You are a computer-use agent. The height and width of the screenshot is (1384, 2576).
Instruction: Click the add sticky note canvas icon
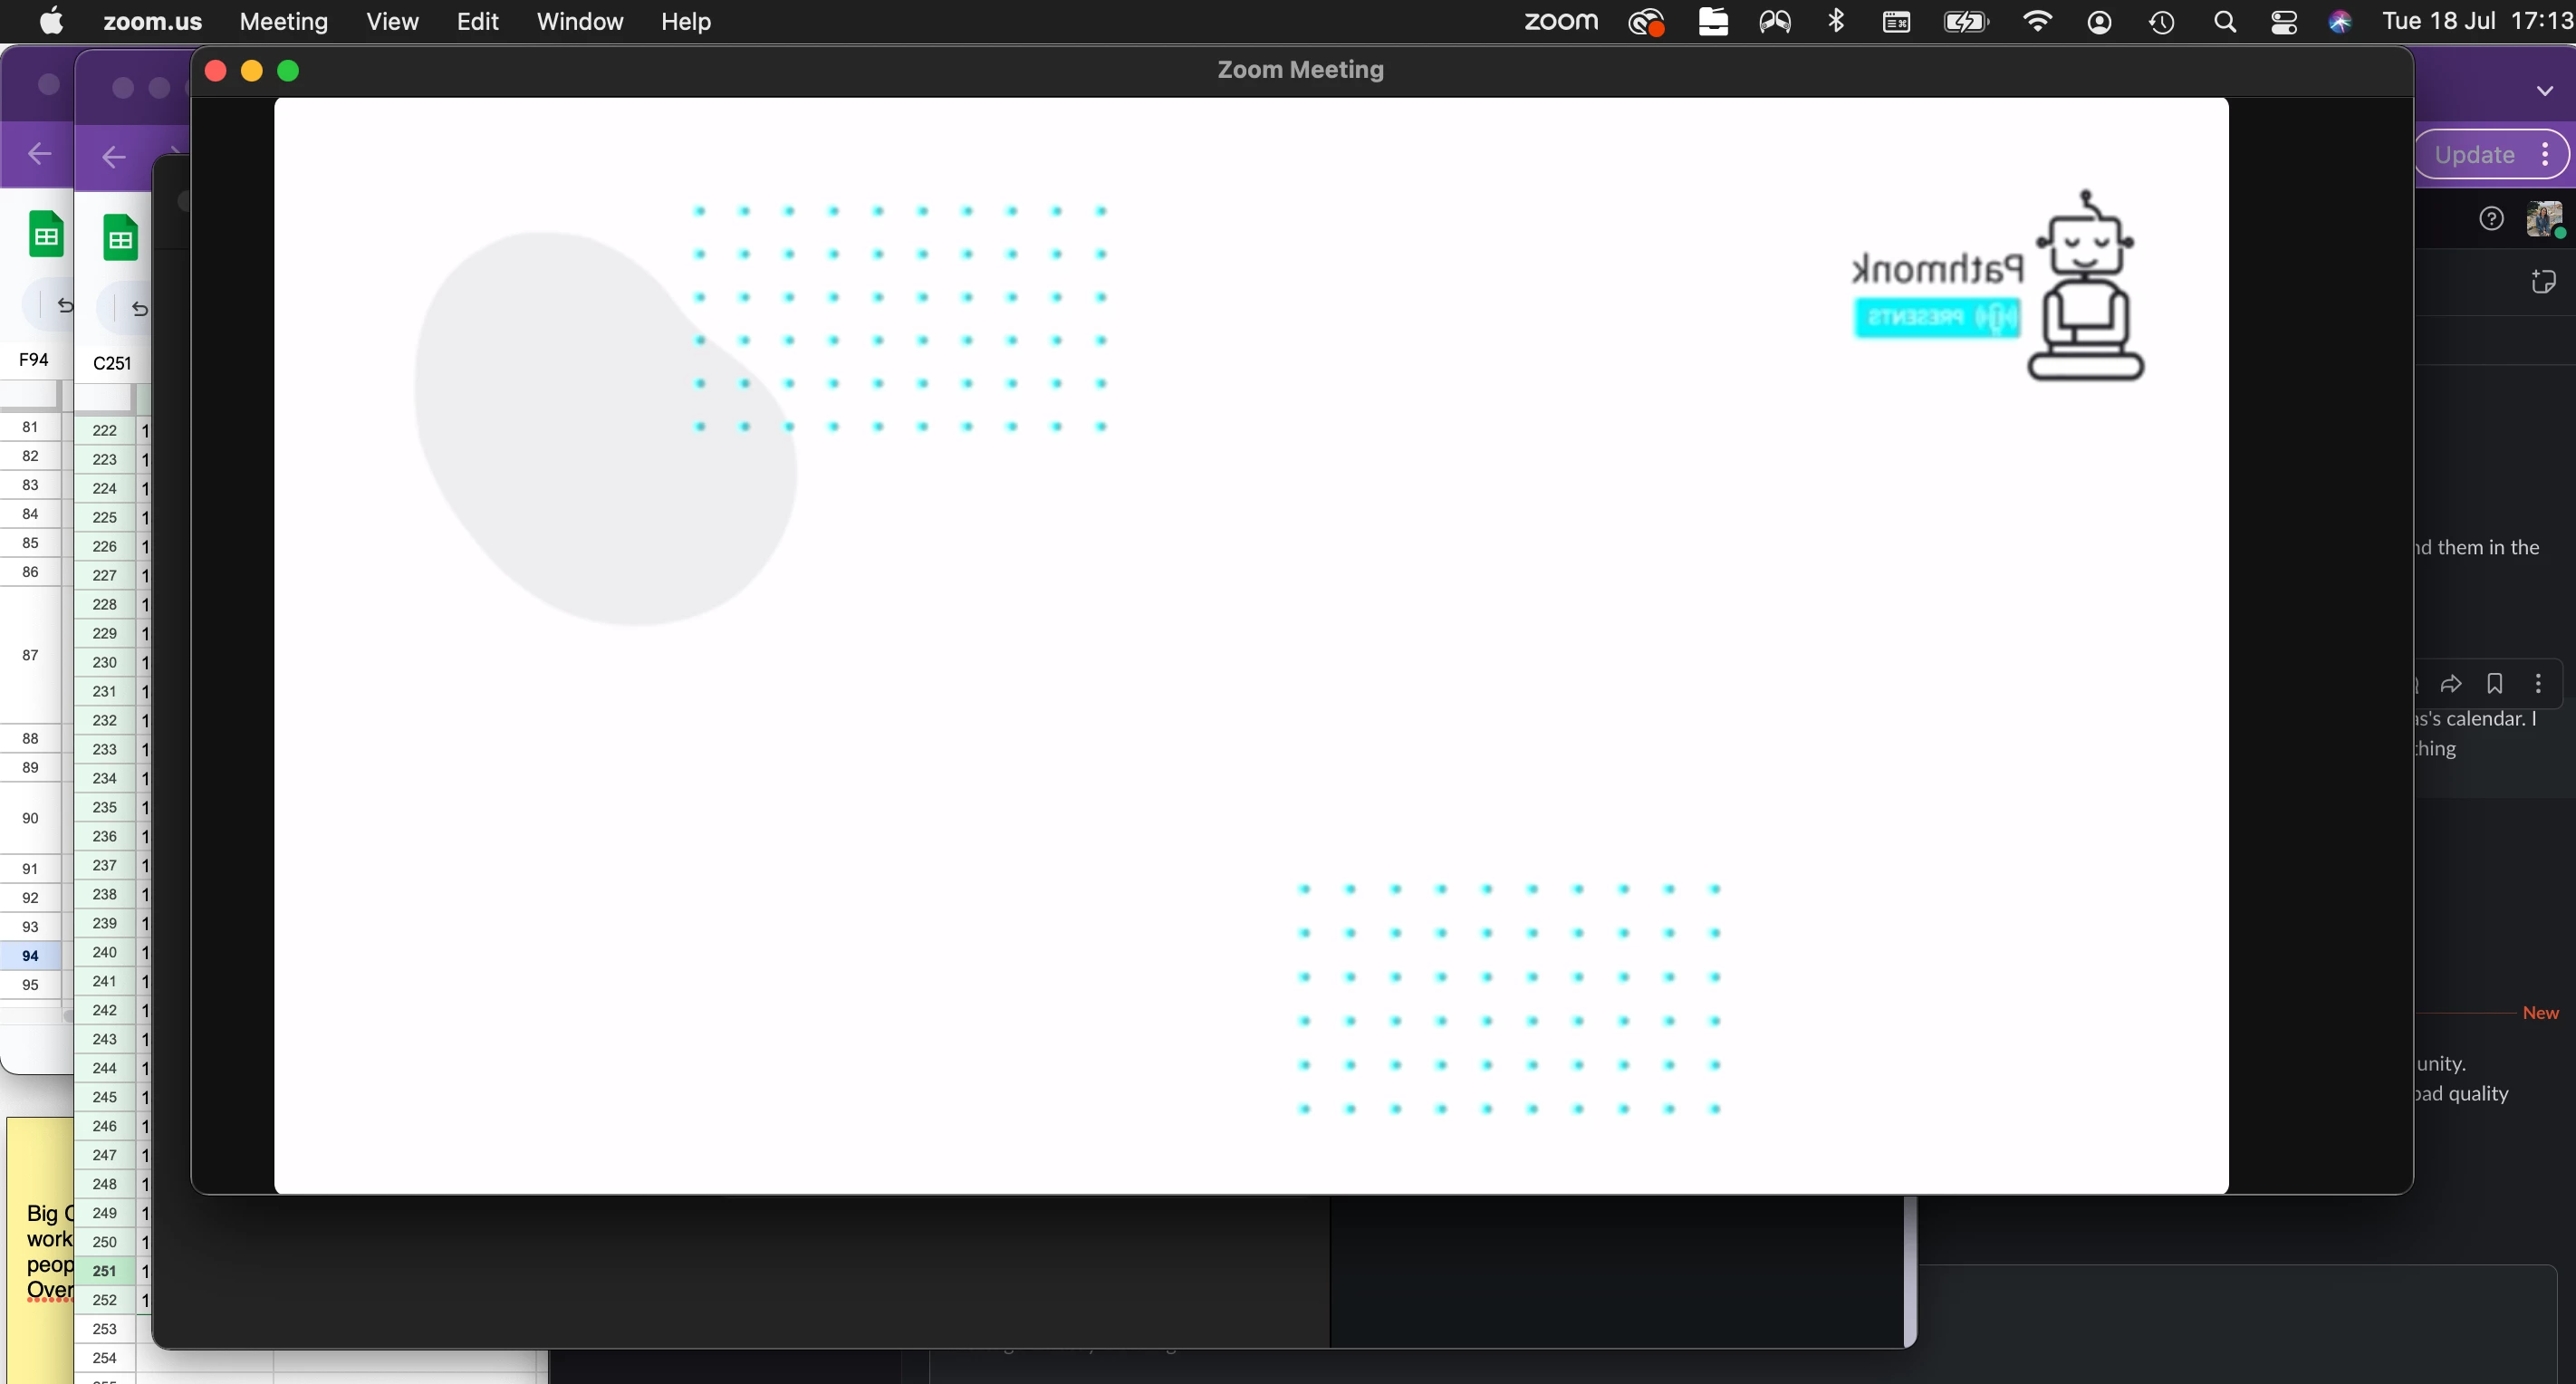point(2543,282)
